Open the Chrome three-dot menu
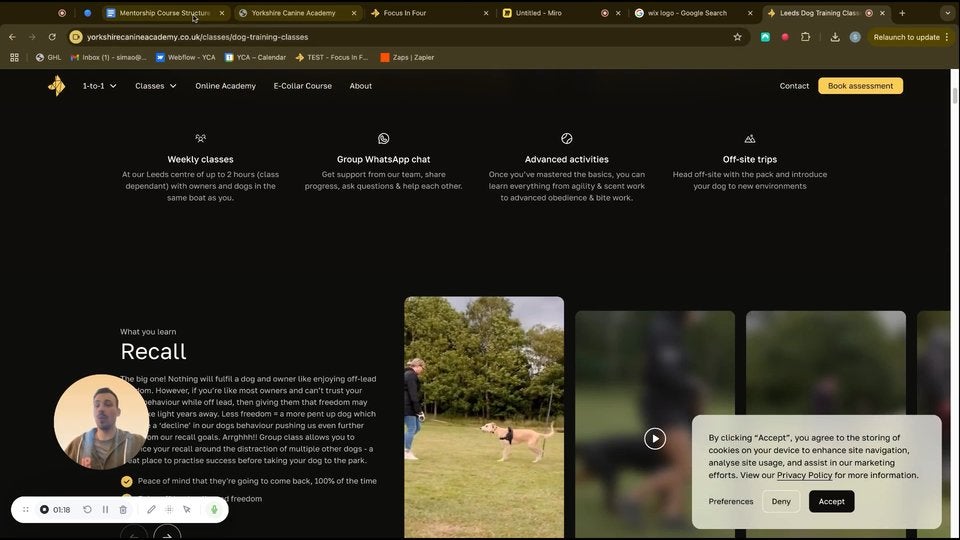The image size is (960, 540). (947, 37)
